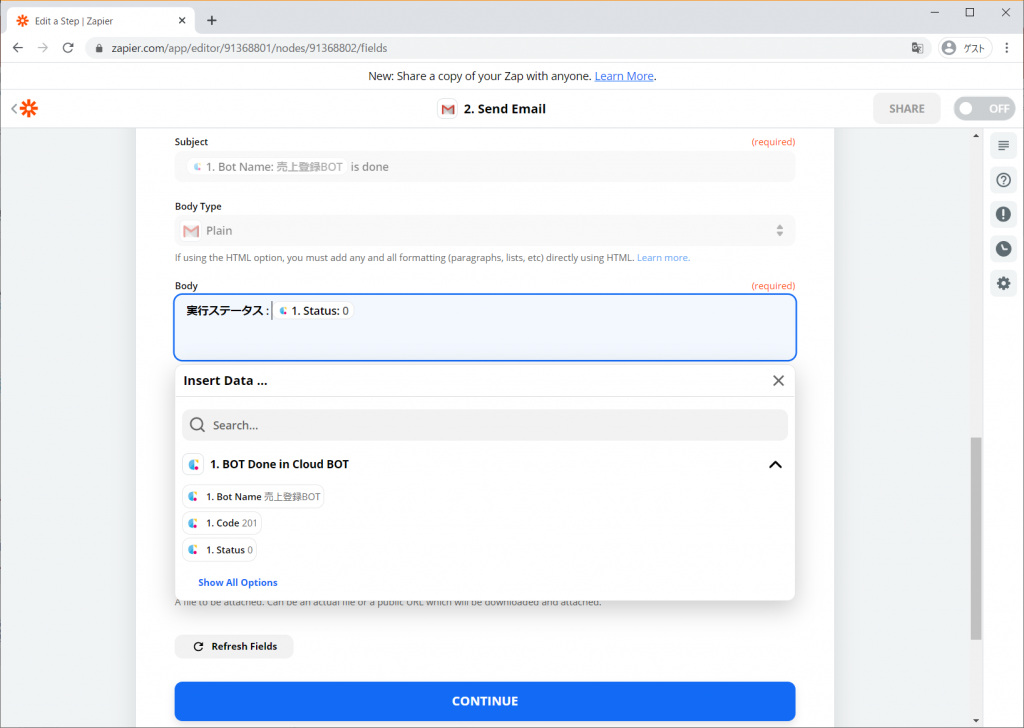
Task: Reload the page with refresh icon
Action: (x=68, y=48)
